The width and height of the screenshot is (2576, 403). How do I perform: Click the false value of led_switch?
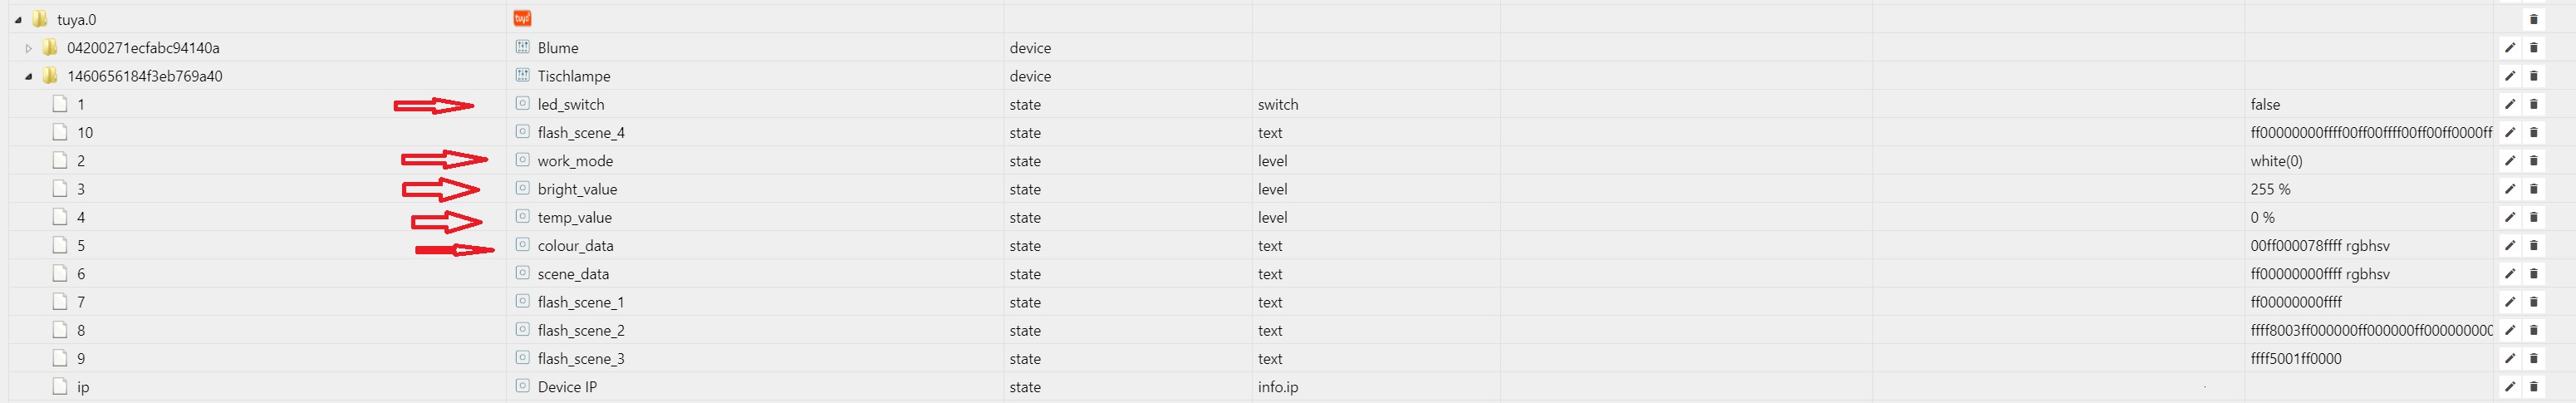click(2265, 105)
